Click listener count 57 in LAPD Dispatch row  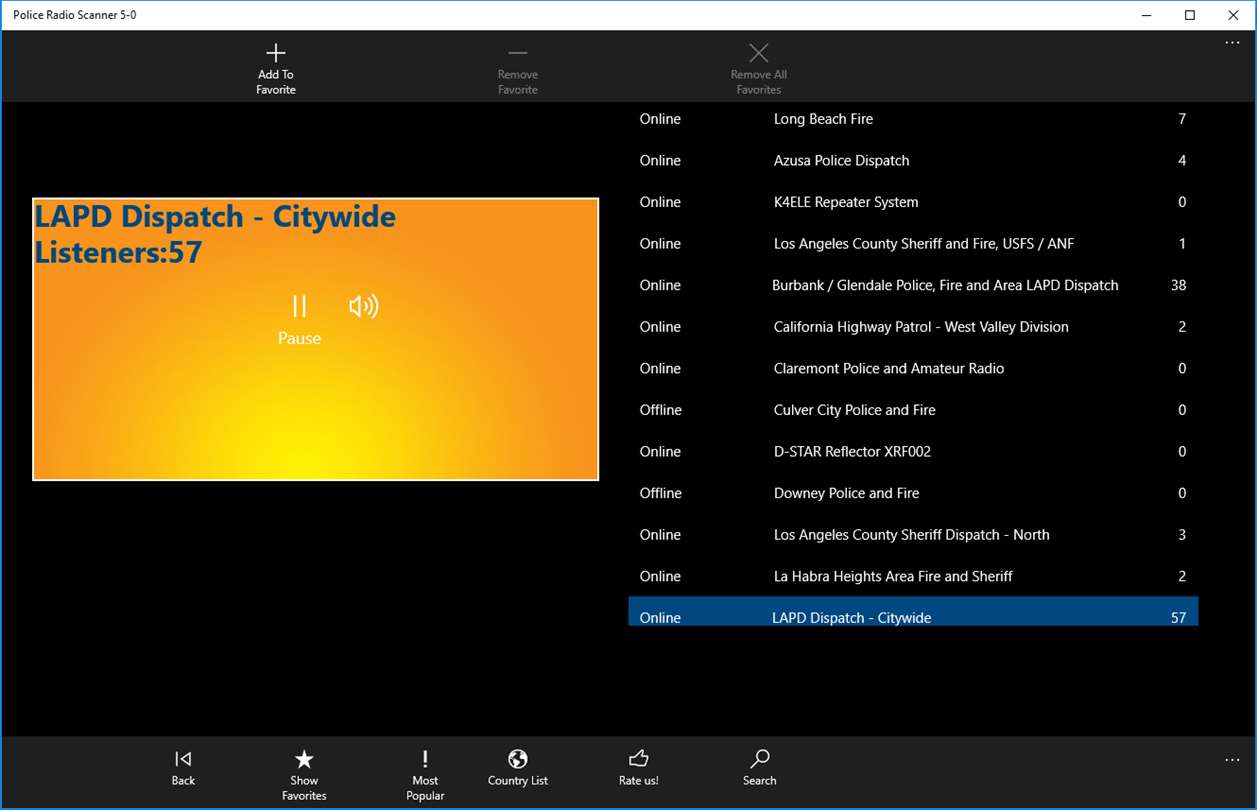tap(1178, 618)
